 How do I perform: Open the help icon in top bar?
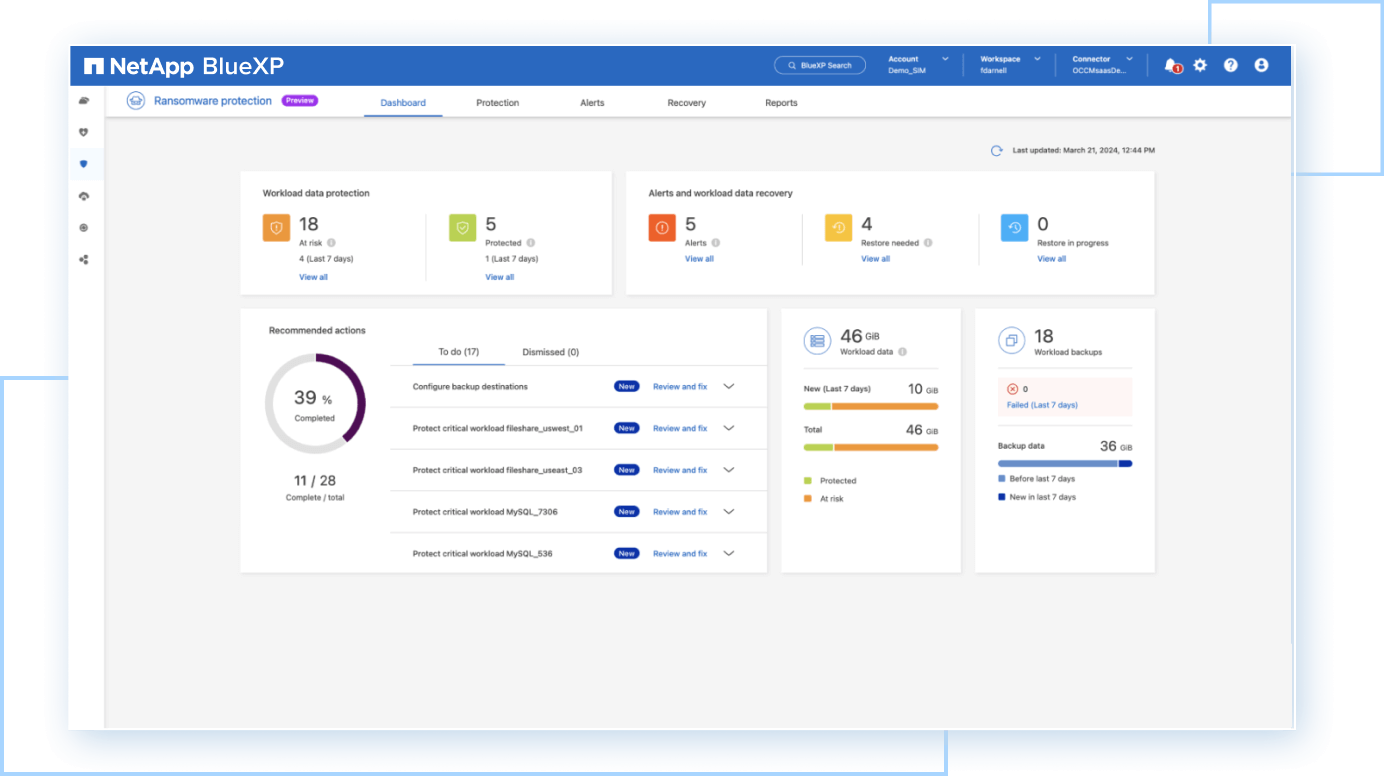[x=1230, y=64]
